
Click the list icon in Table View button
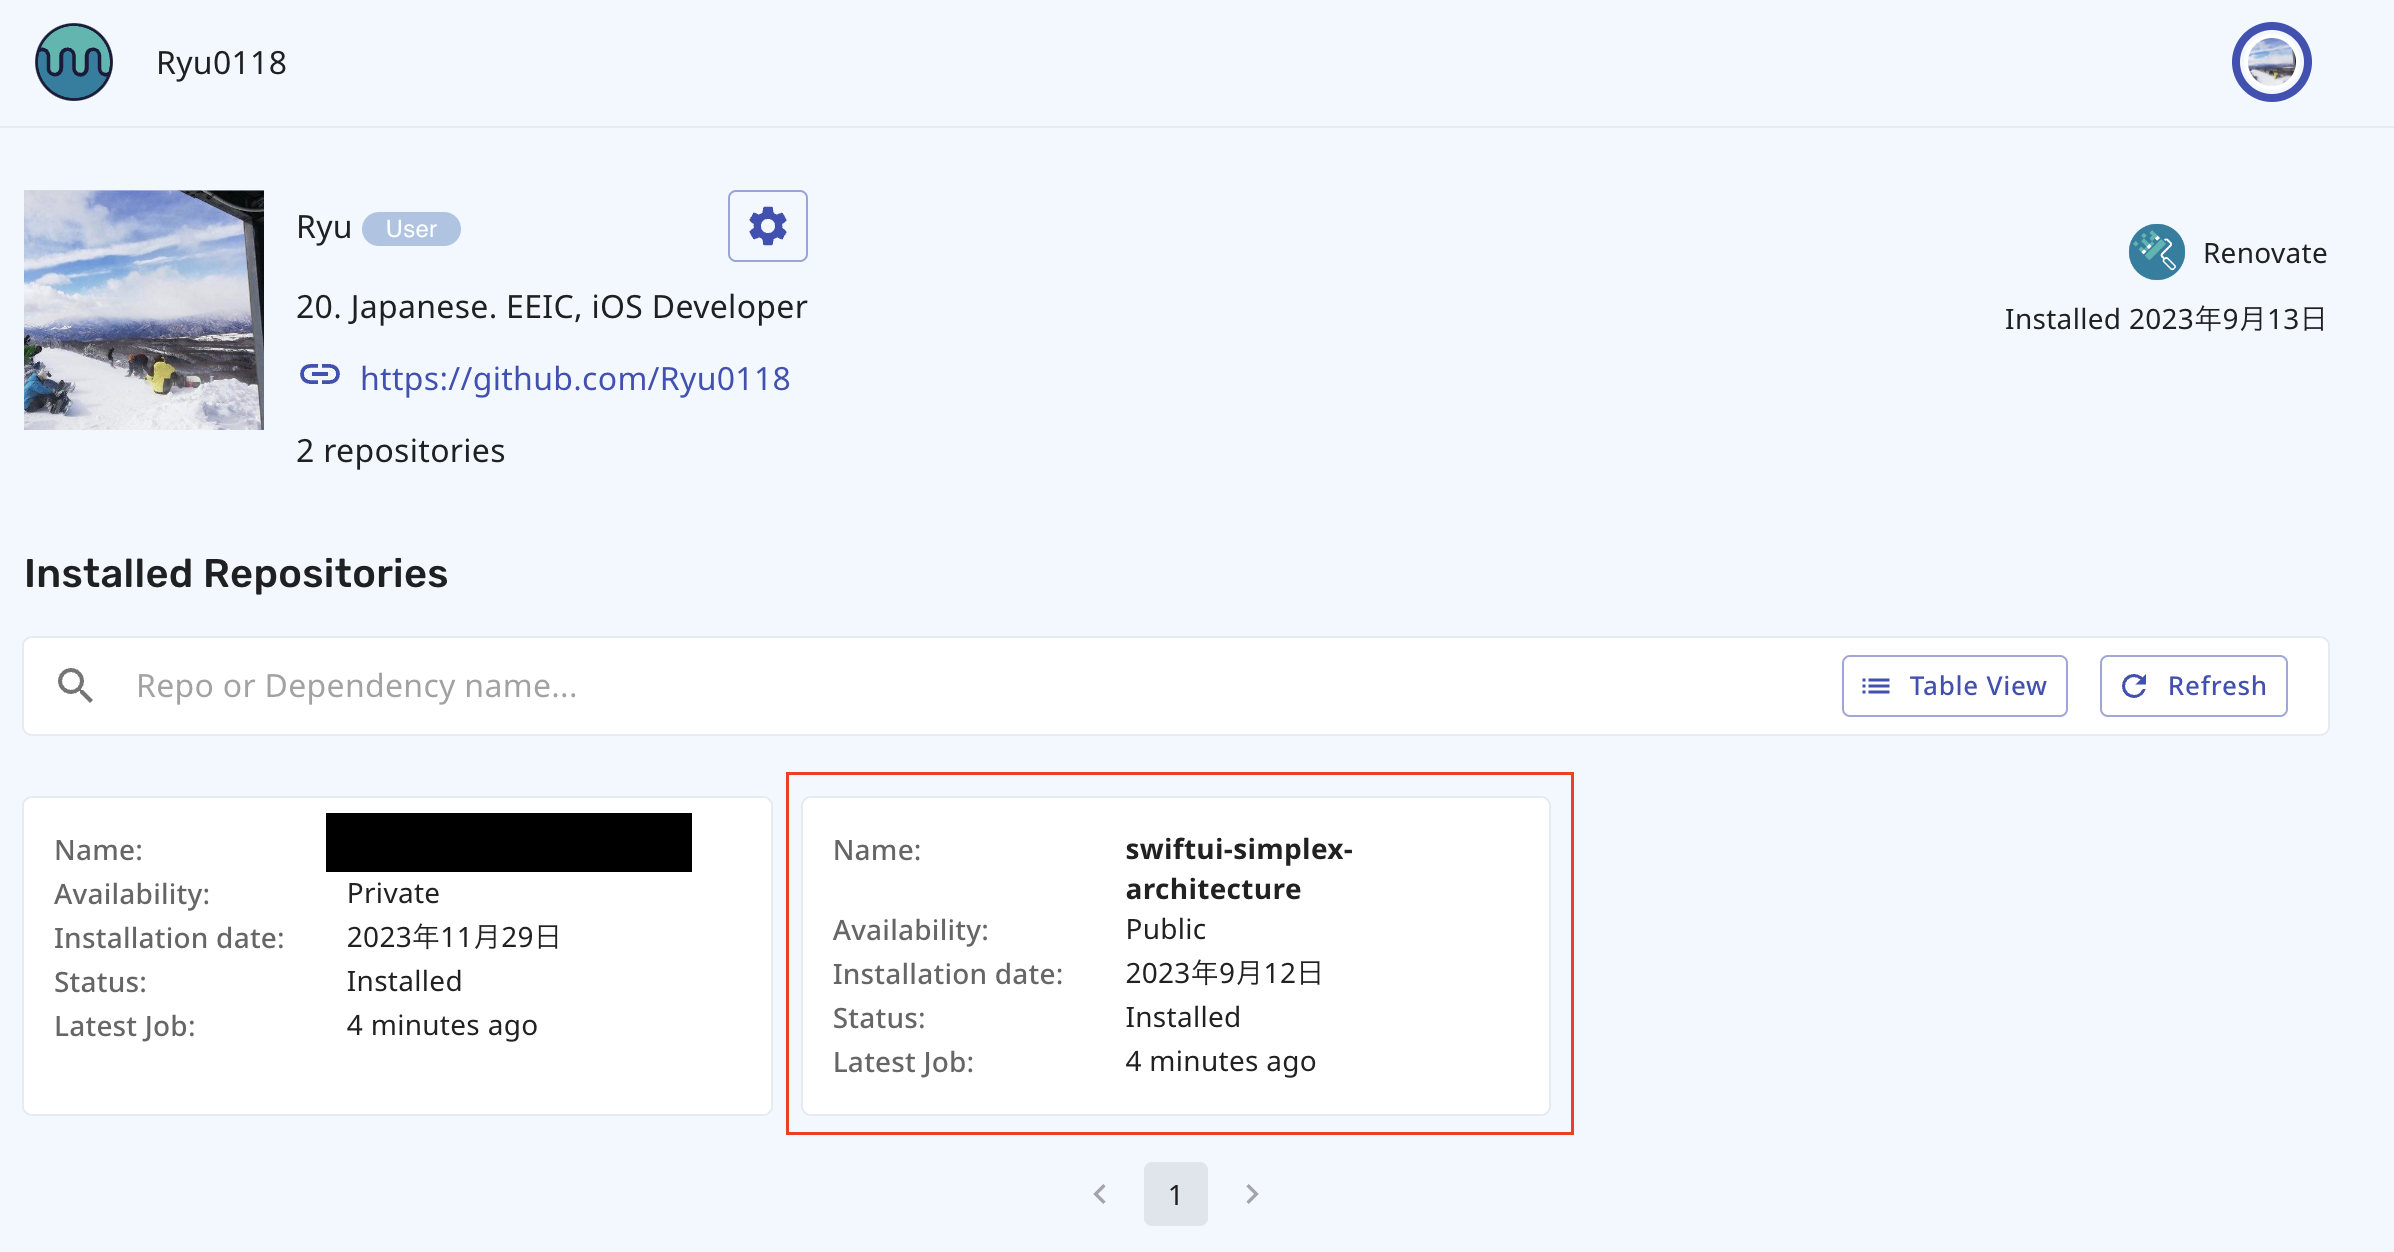click(1875, 686)
